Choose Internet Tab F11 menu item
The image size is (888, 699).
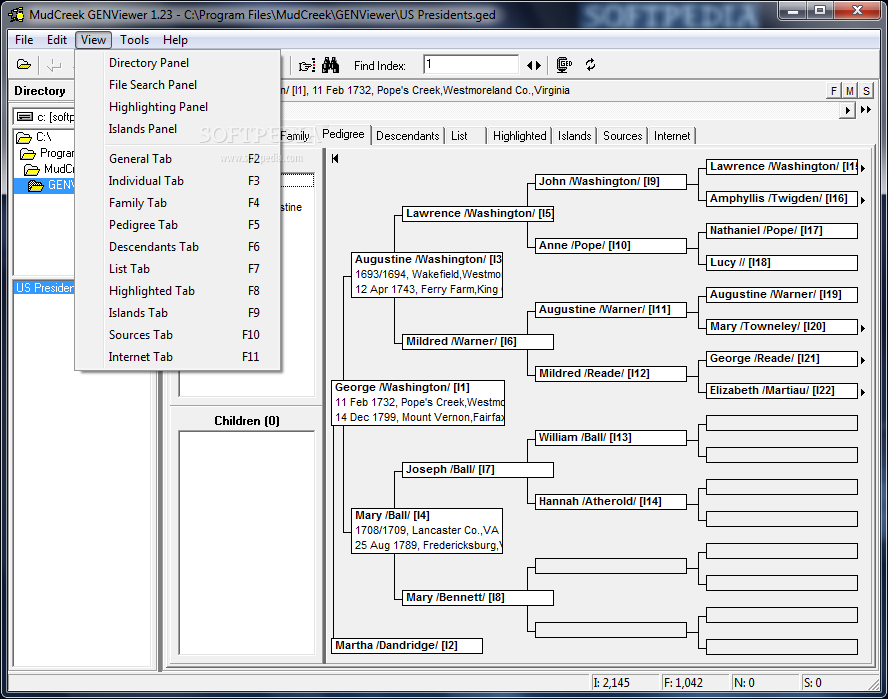click(178, 357)
